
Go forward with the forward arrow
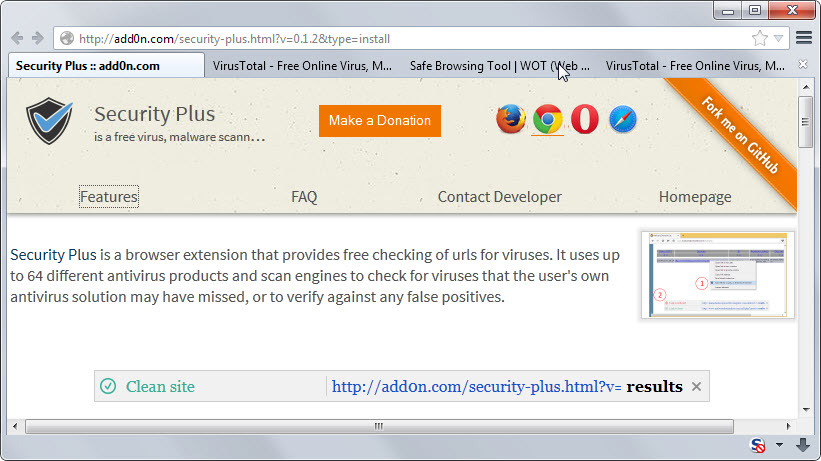[38, 38]
